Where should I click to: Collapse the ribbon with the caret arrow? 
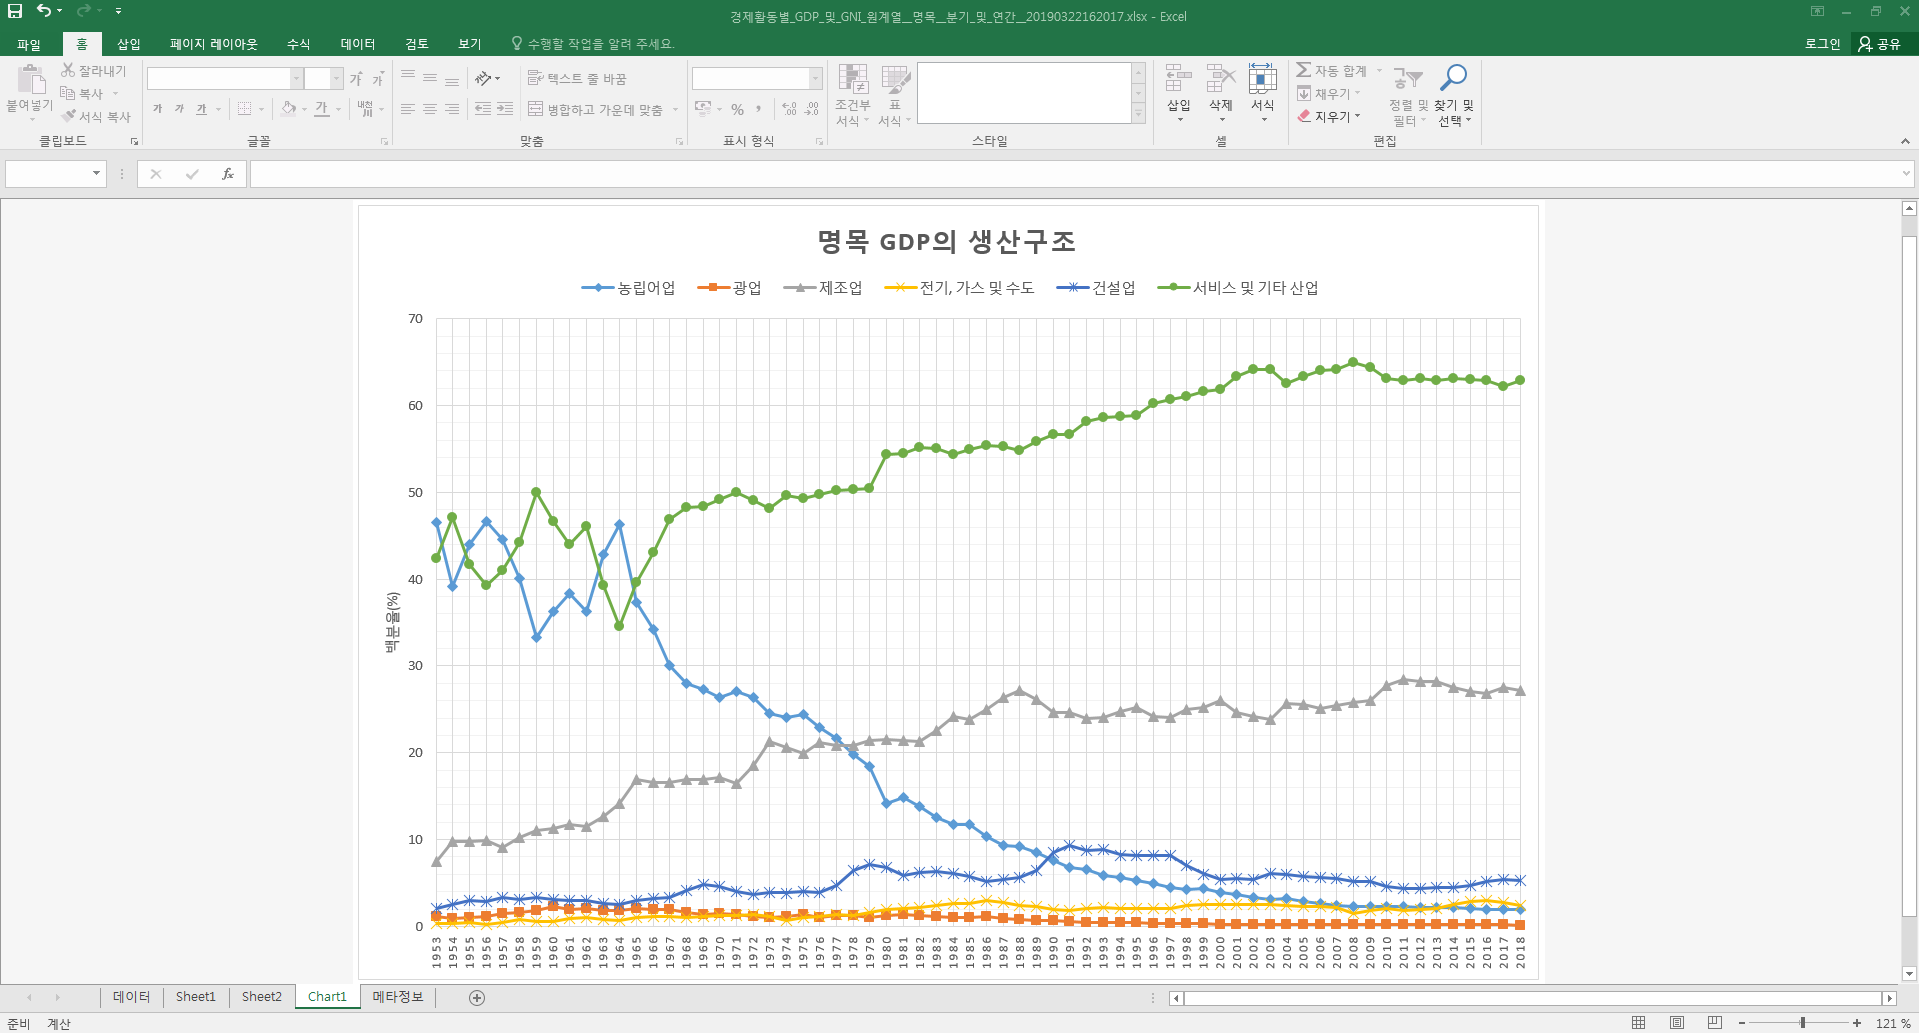tap(1905, 141)
